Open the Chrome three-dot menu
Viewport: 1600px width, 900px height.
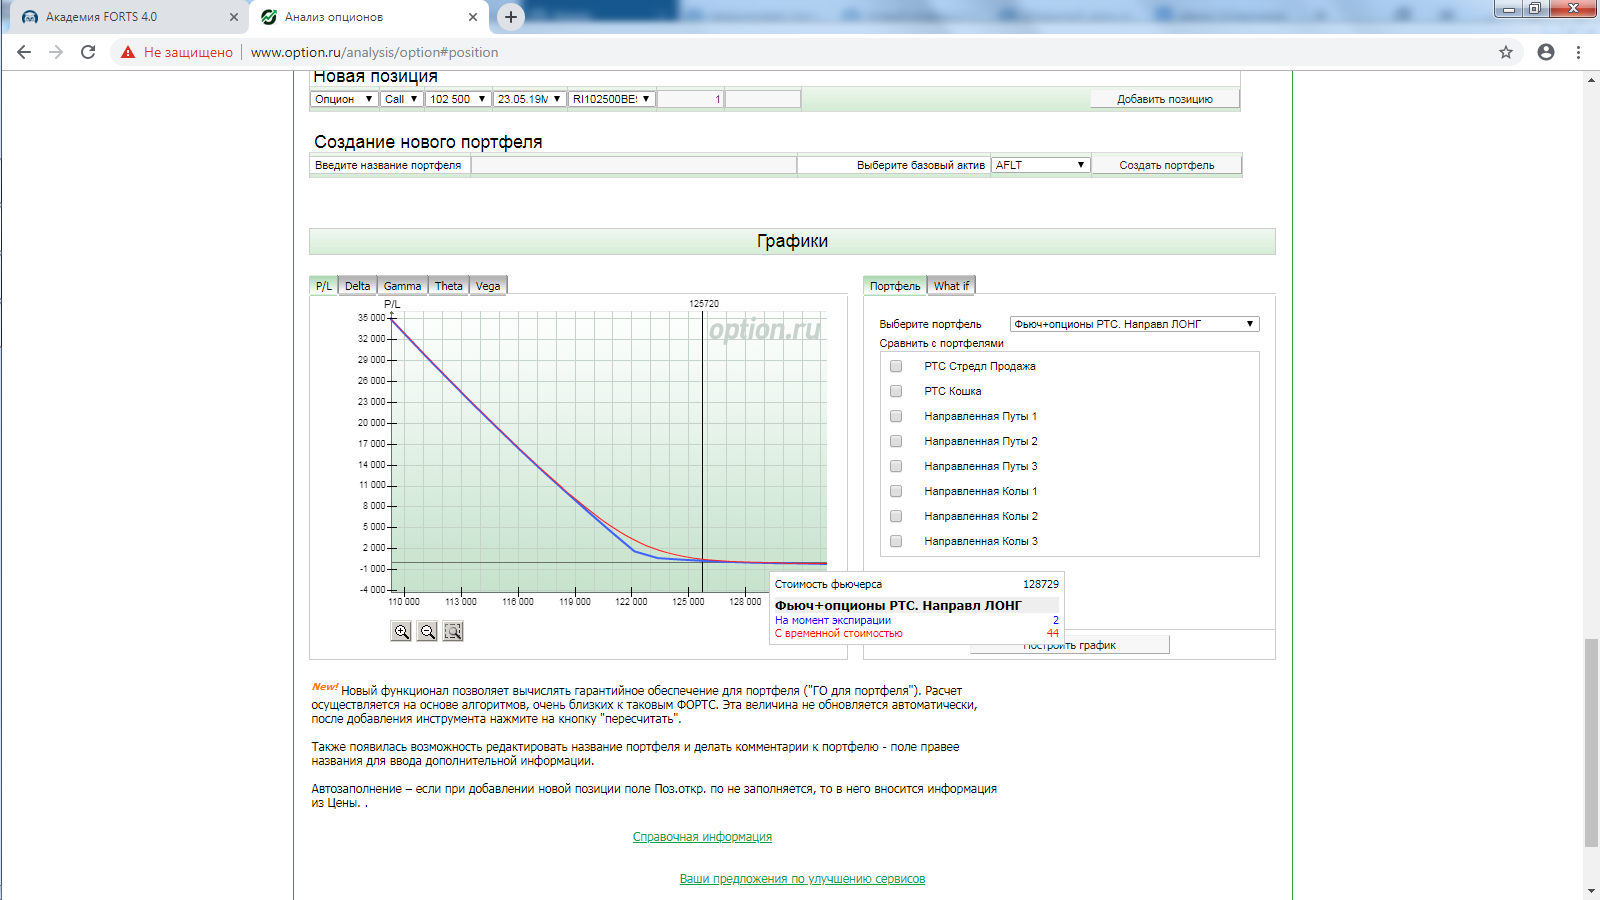point(1579,52)
